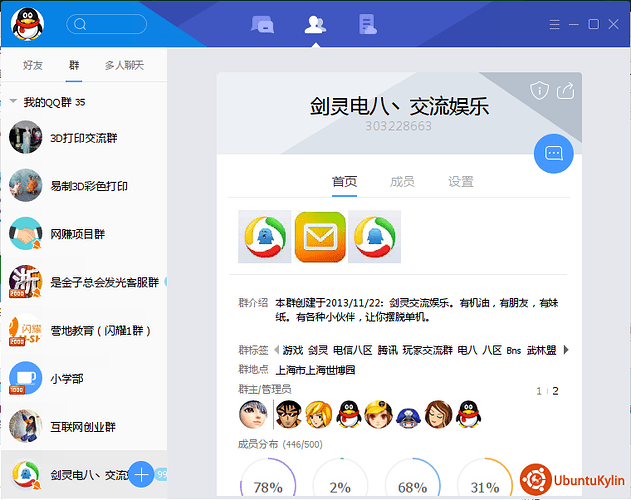
Task: Open the brown-haired woman admin avatar
Action: [439, 414]
